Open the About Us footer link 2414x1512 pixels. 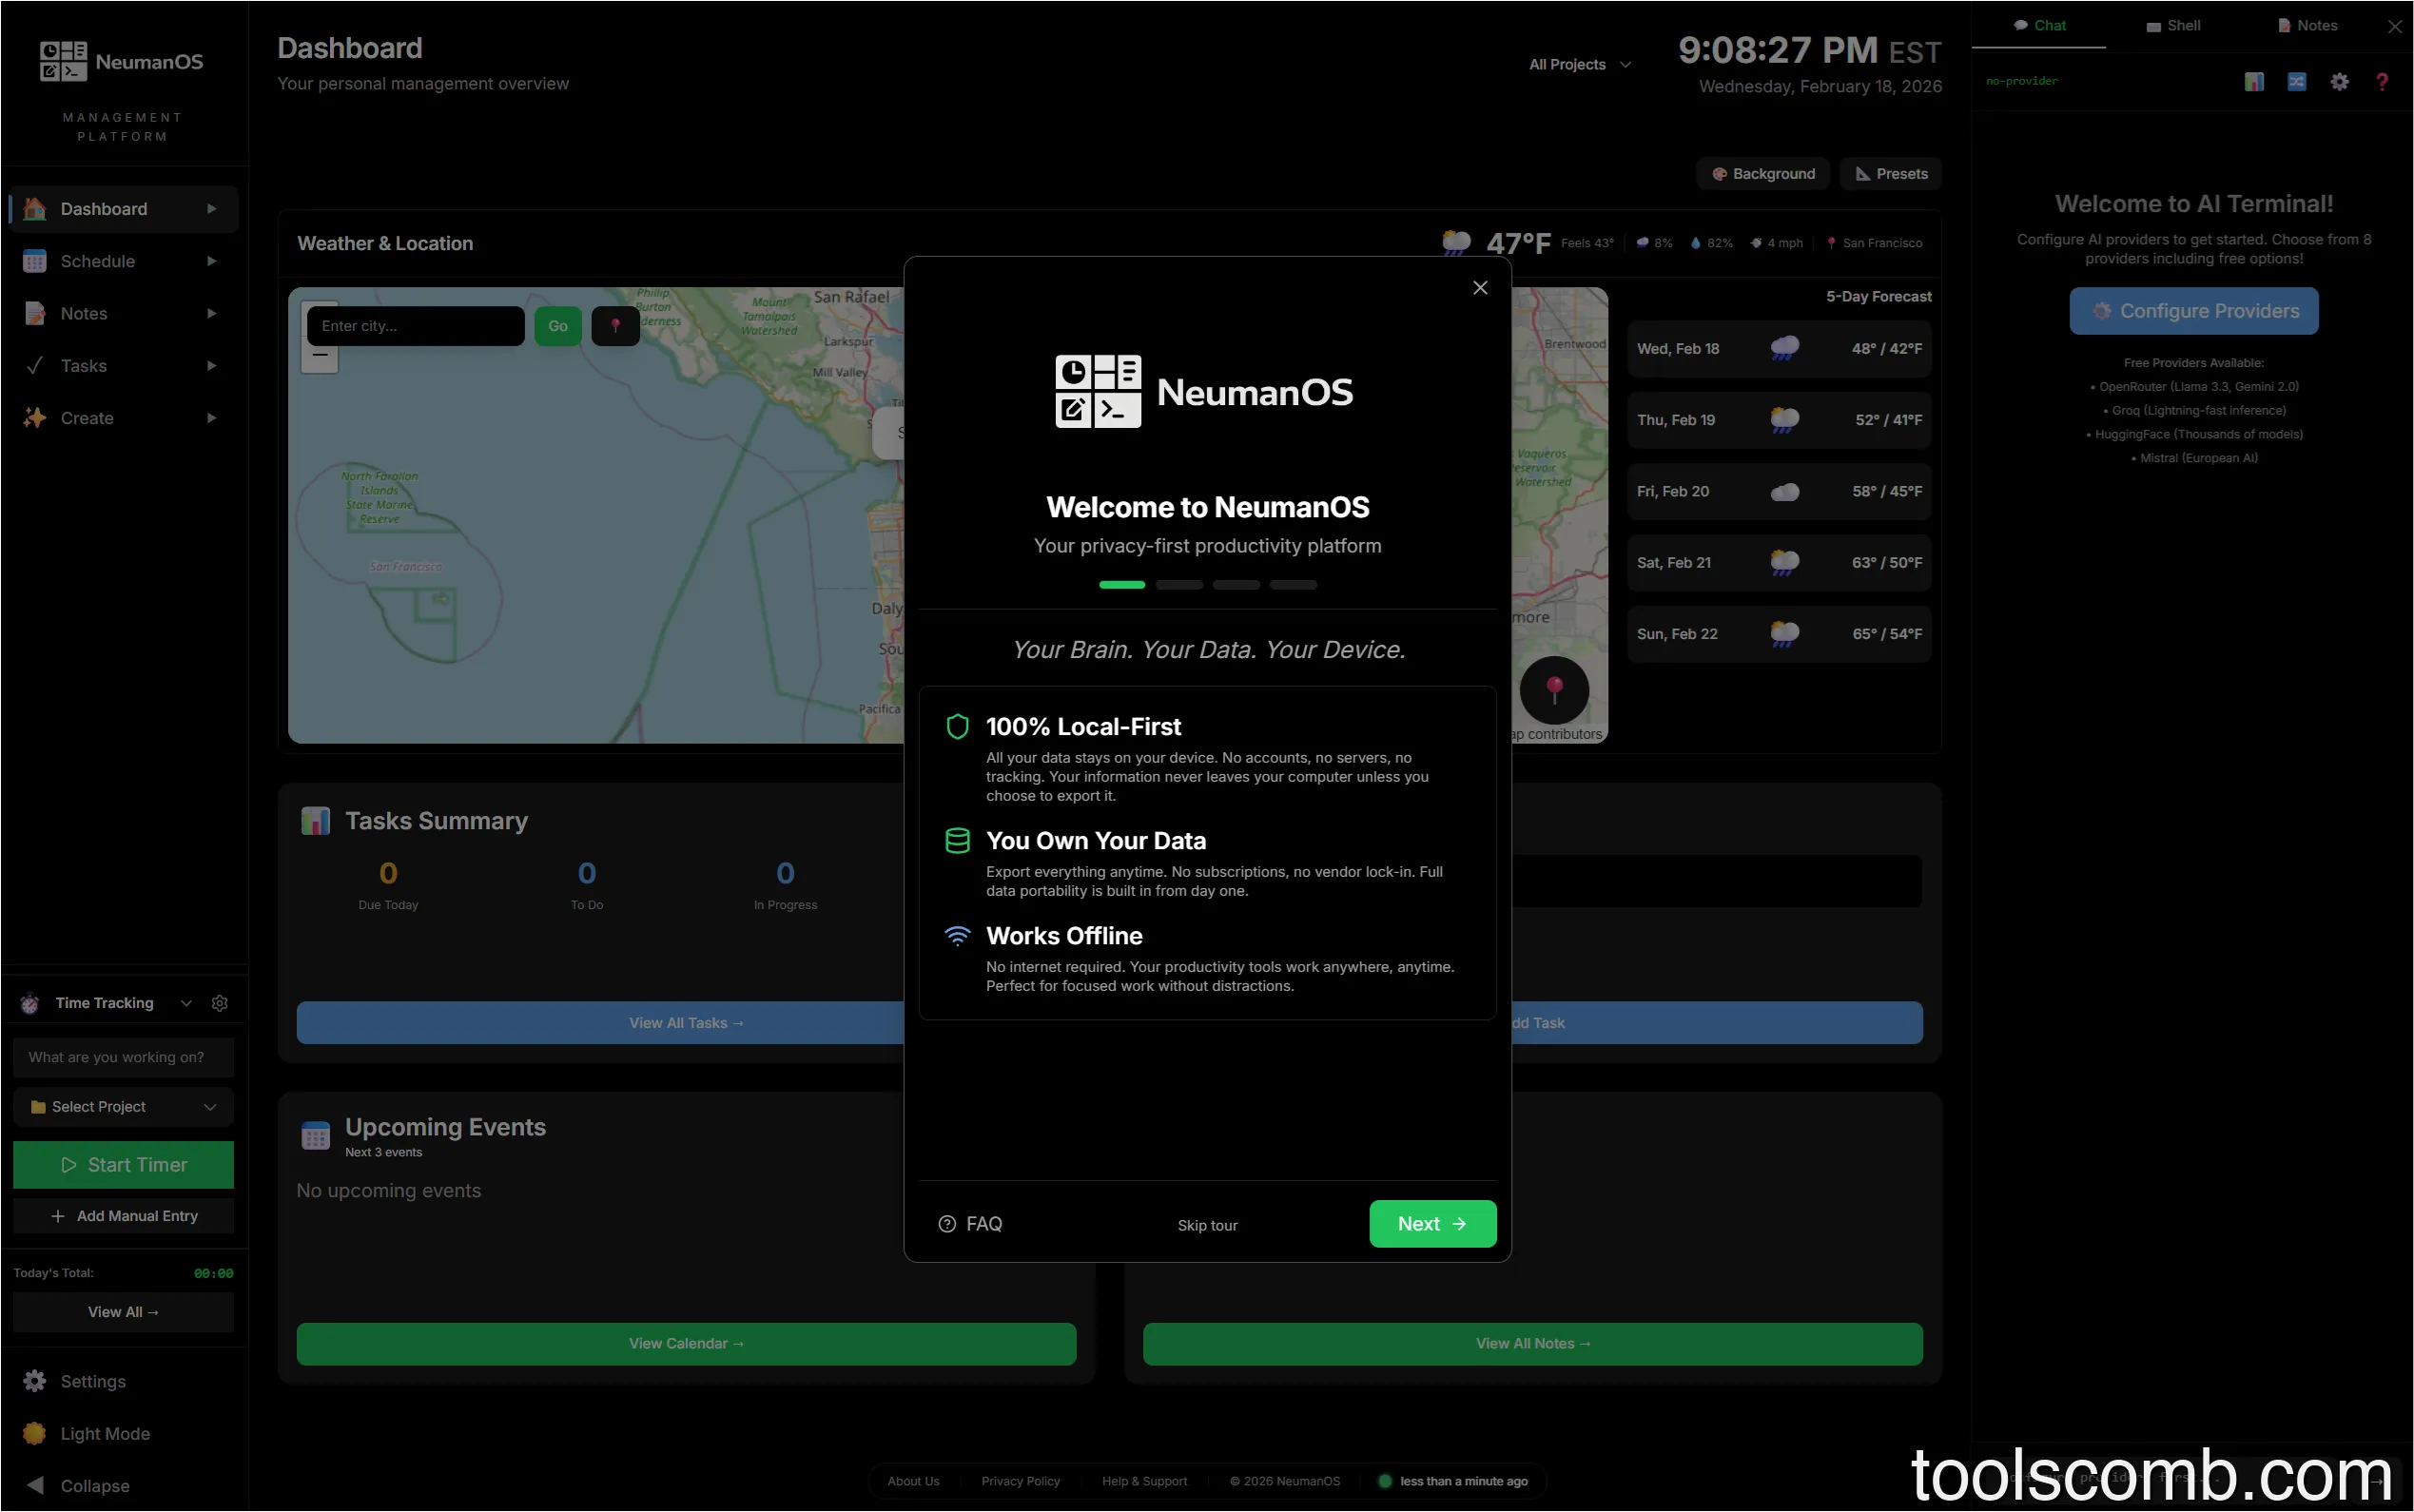click(913, 1481)
